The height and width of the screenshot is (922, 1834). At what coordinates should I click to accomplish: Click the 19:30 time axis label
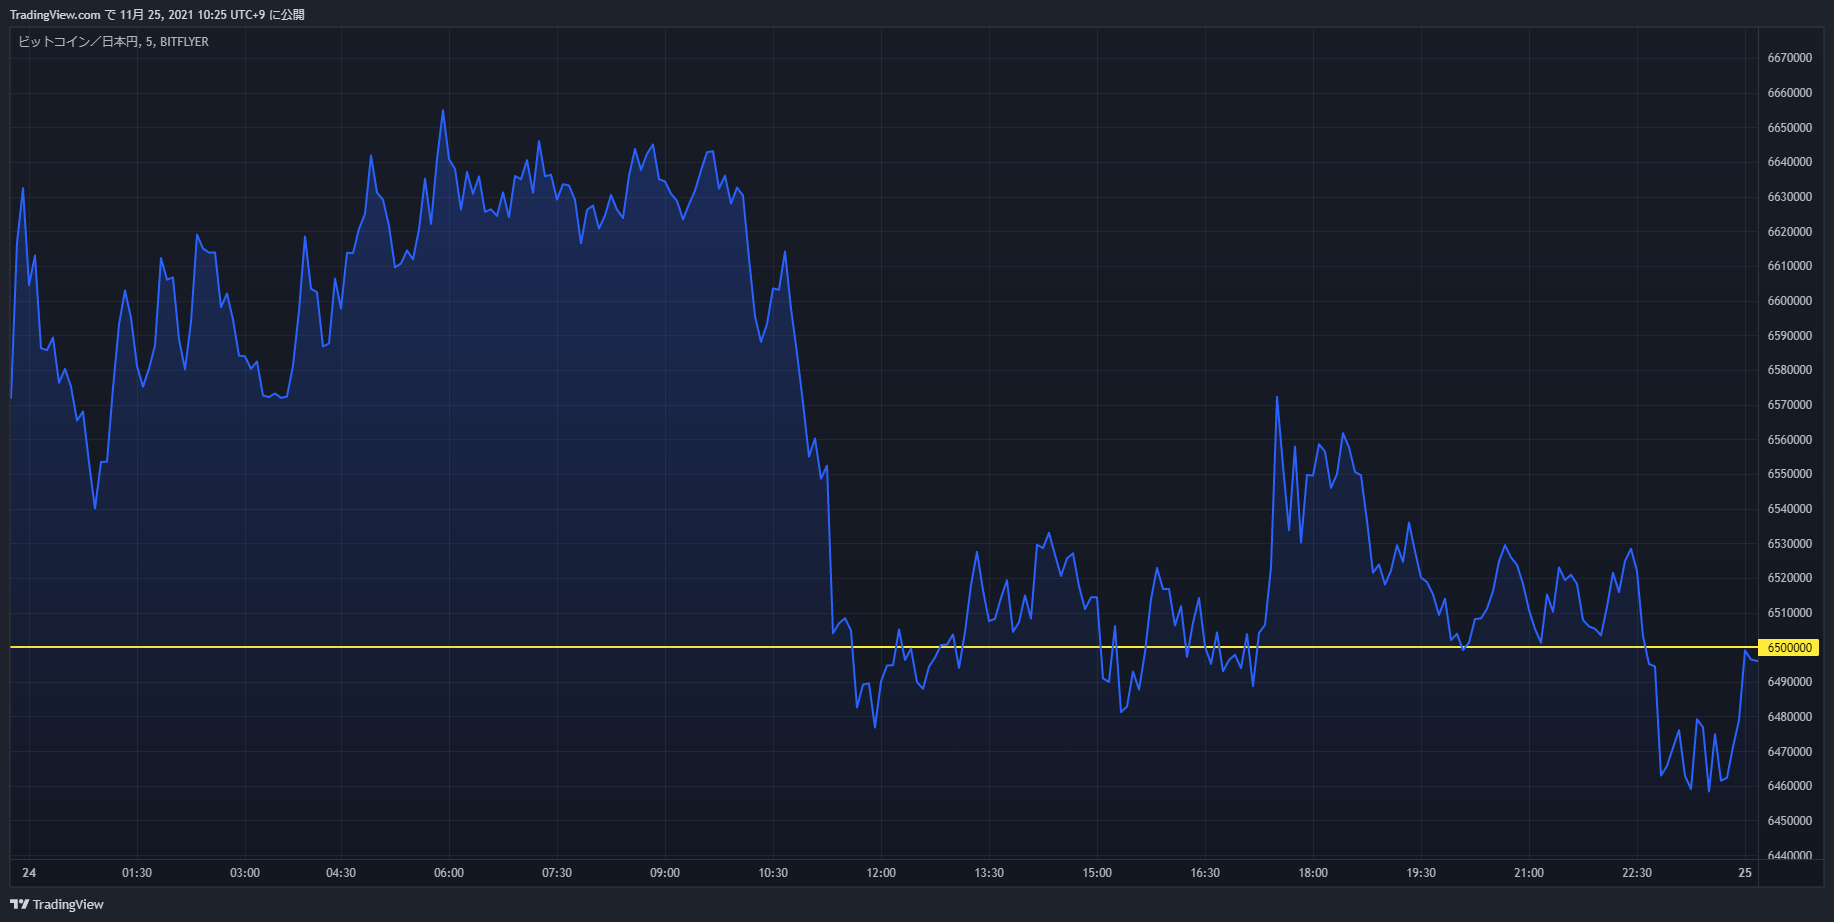[x=1421, y=873]
